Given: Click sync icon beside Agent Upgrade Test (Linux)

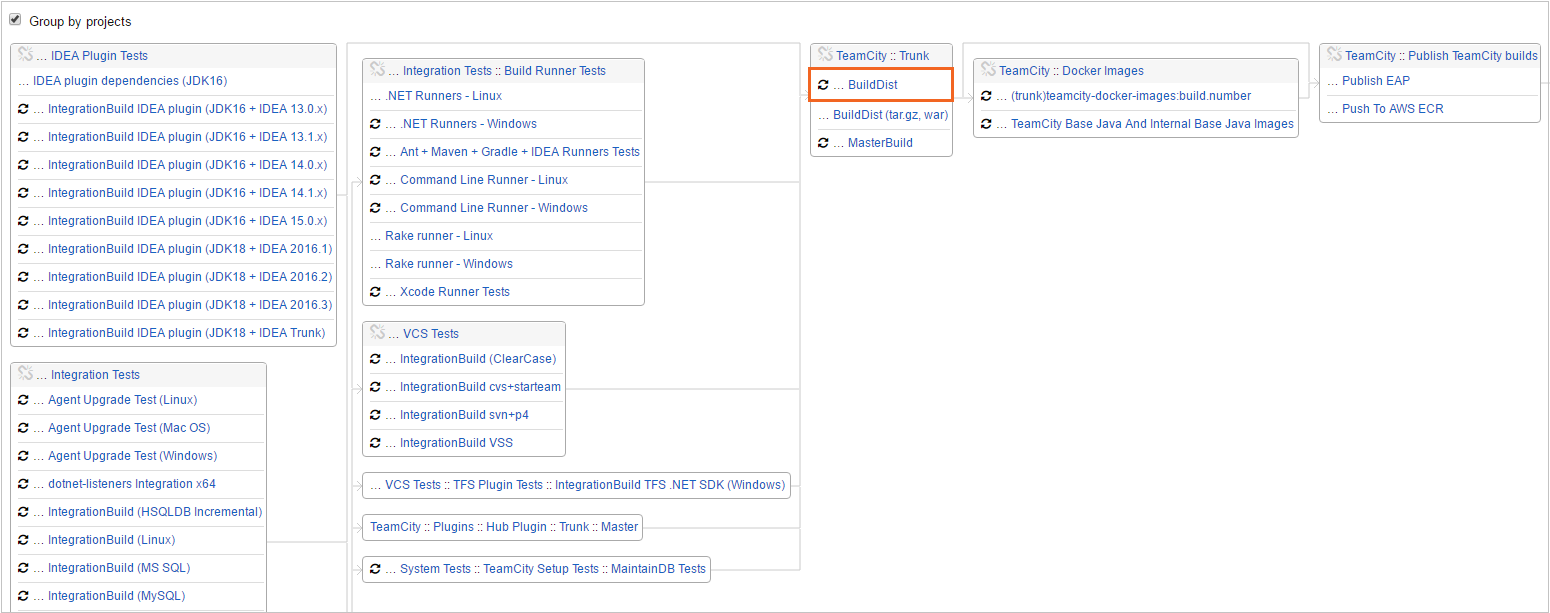Looking at the screenshot, I should pyautogui.click(x=23, y=400).
